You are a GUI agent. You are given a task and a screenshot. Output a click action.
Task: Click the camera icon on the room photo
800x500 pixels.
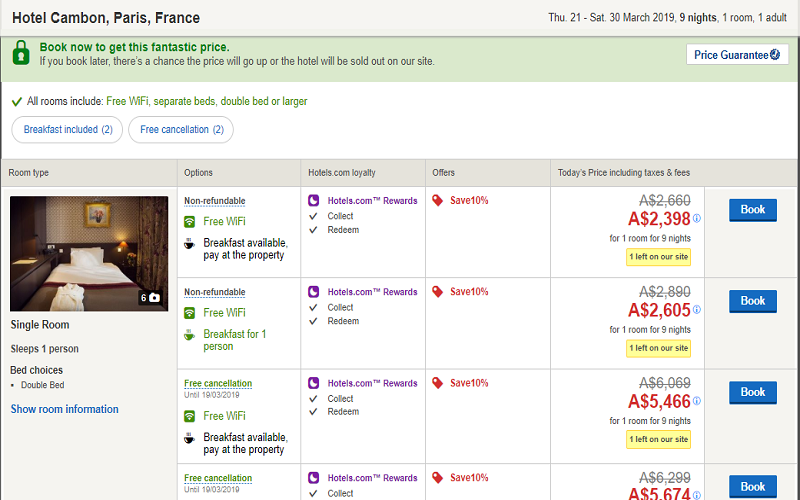point(154,297)
